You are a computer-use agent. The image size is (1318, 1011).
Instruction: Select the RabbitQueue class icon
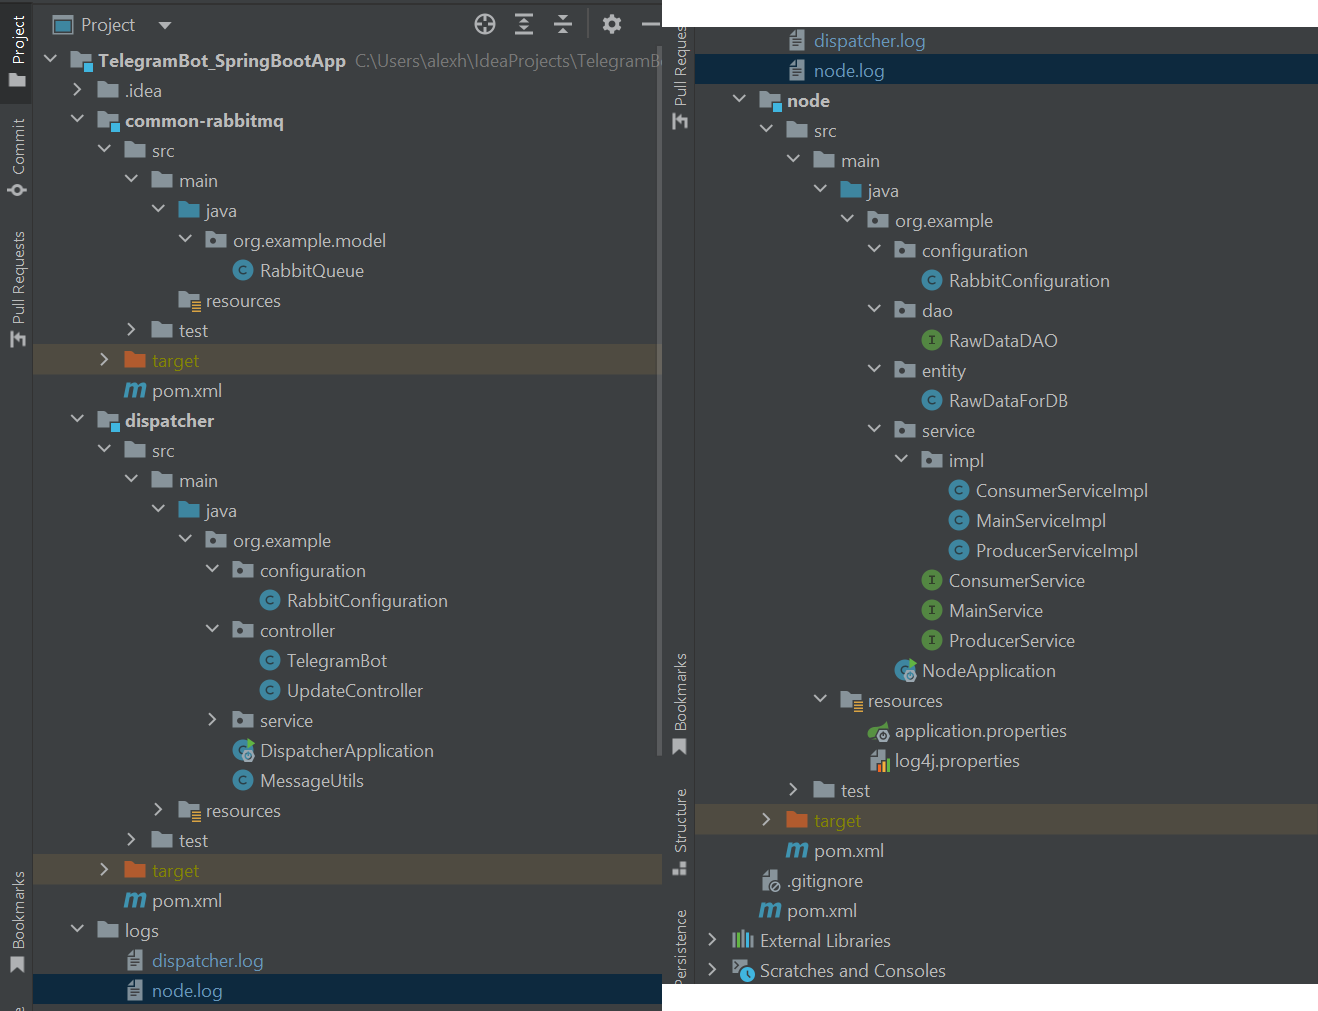click(x=242, y=270)
